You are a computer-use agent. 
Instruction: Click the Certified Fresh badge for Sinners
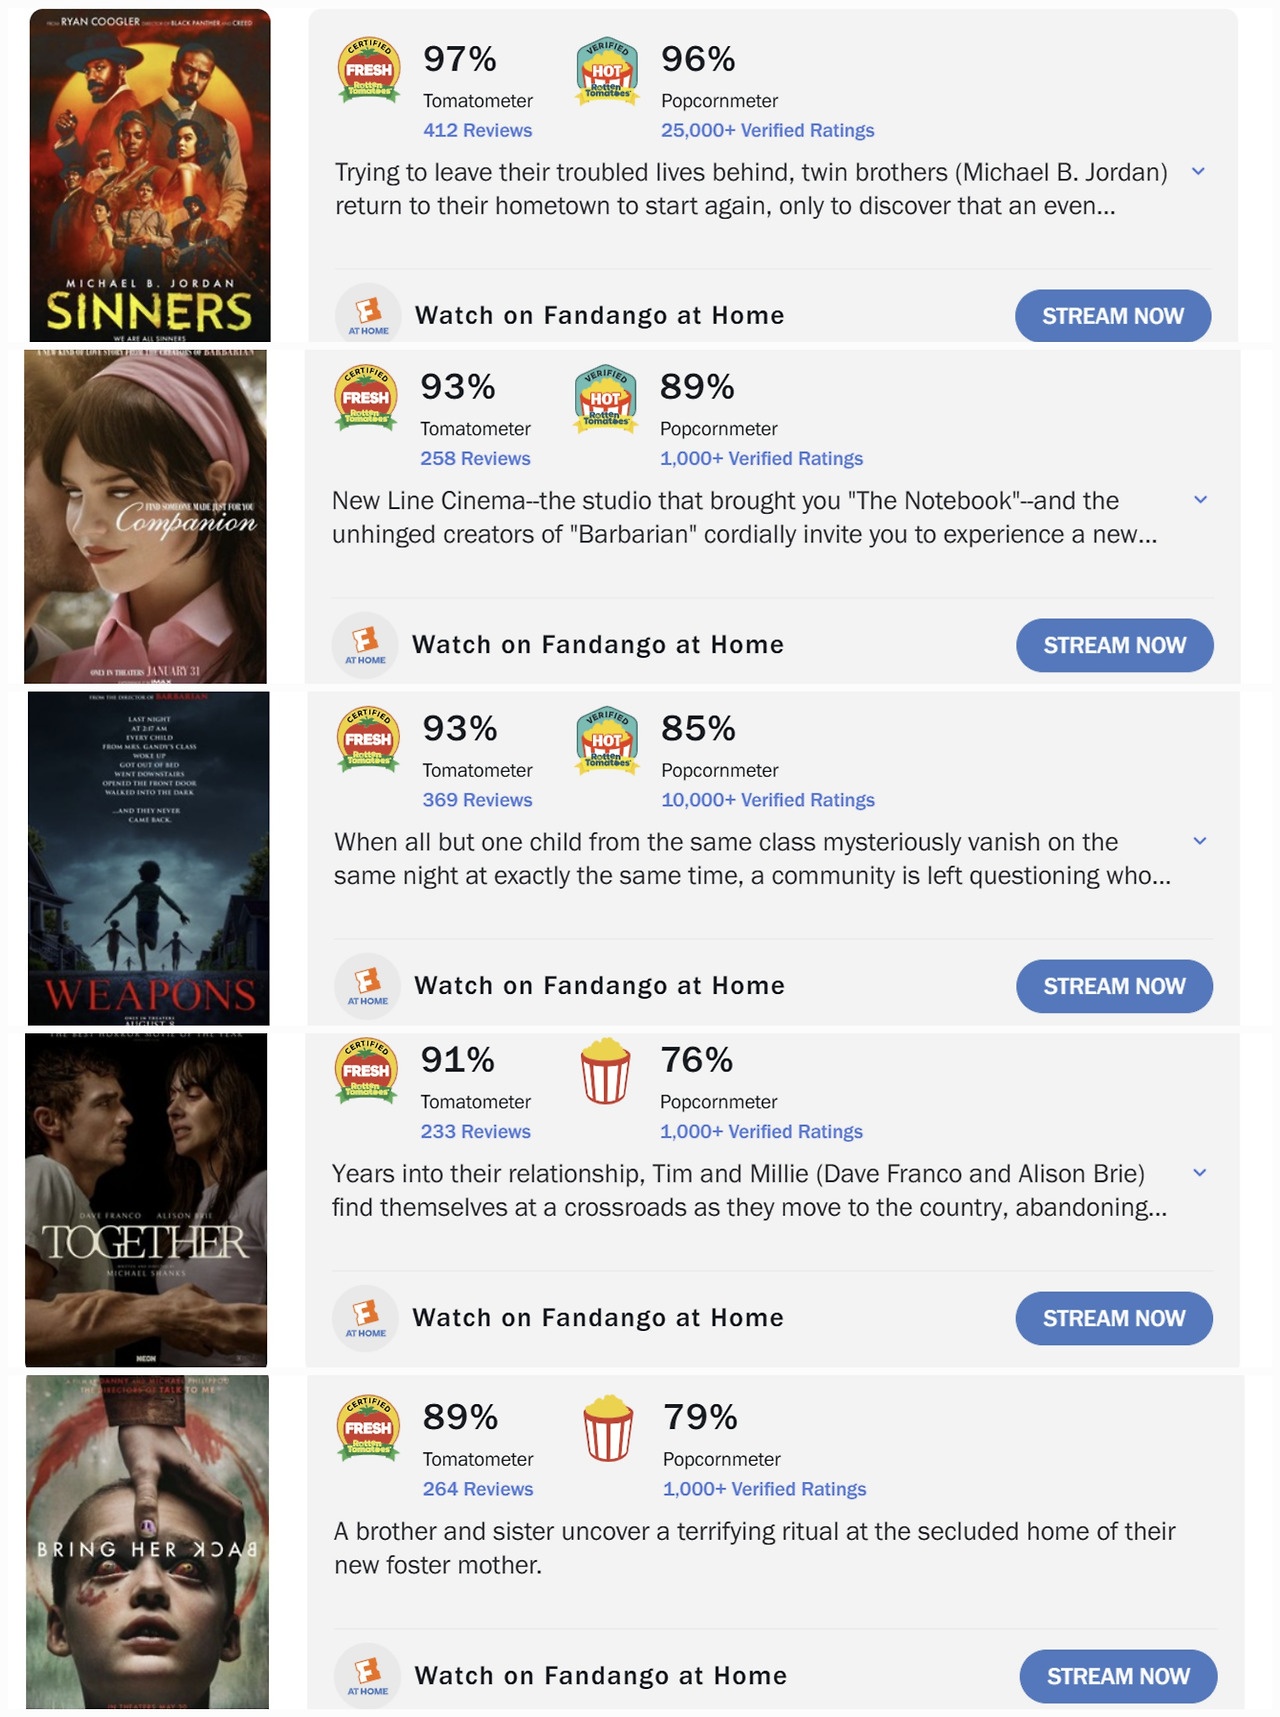coord(369,71)
